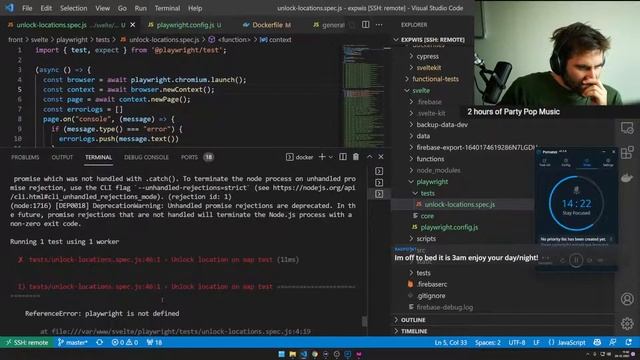
Task: Select .firebaserc file in explorer
Action: (432, 284)
